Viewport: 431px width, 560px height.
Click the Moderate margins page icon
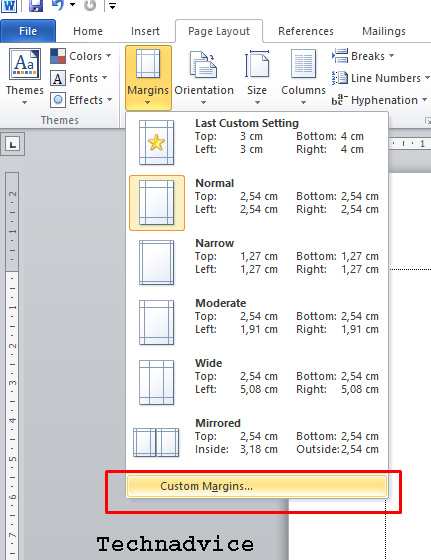click(156, 322)
